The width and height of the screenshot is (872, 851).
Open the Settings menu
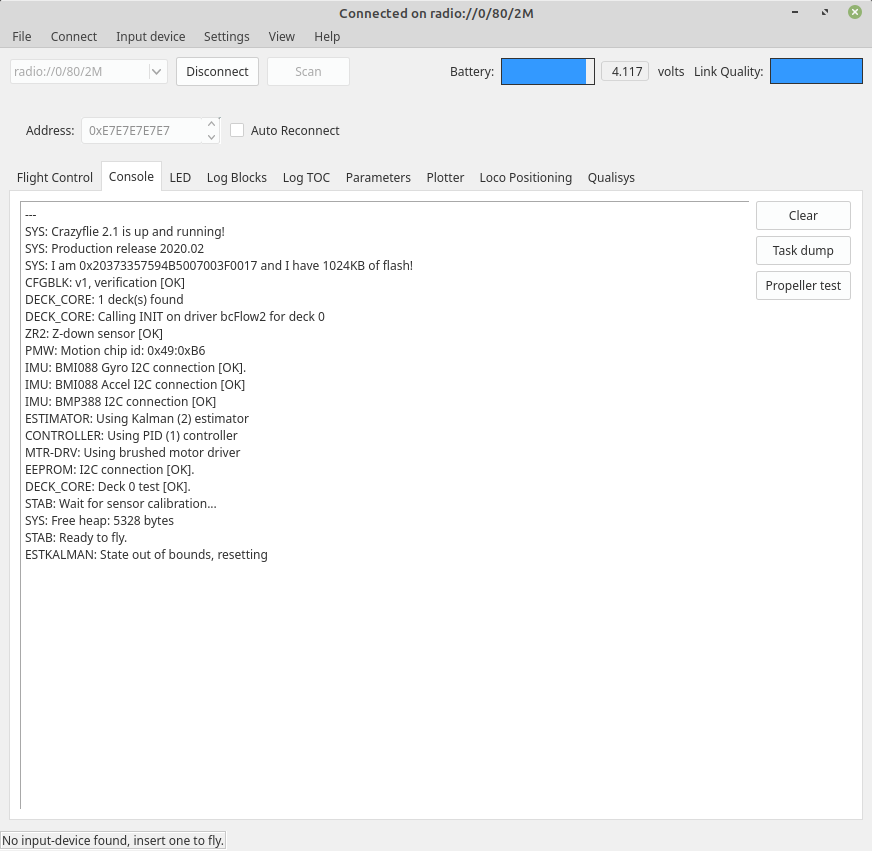(227, 36)
